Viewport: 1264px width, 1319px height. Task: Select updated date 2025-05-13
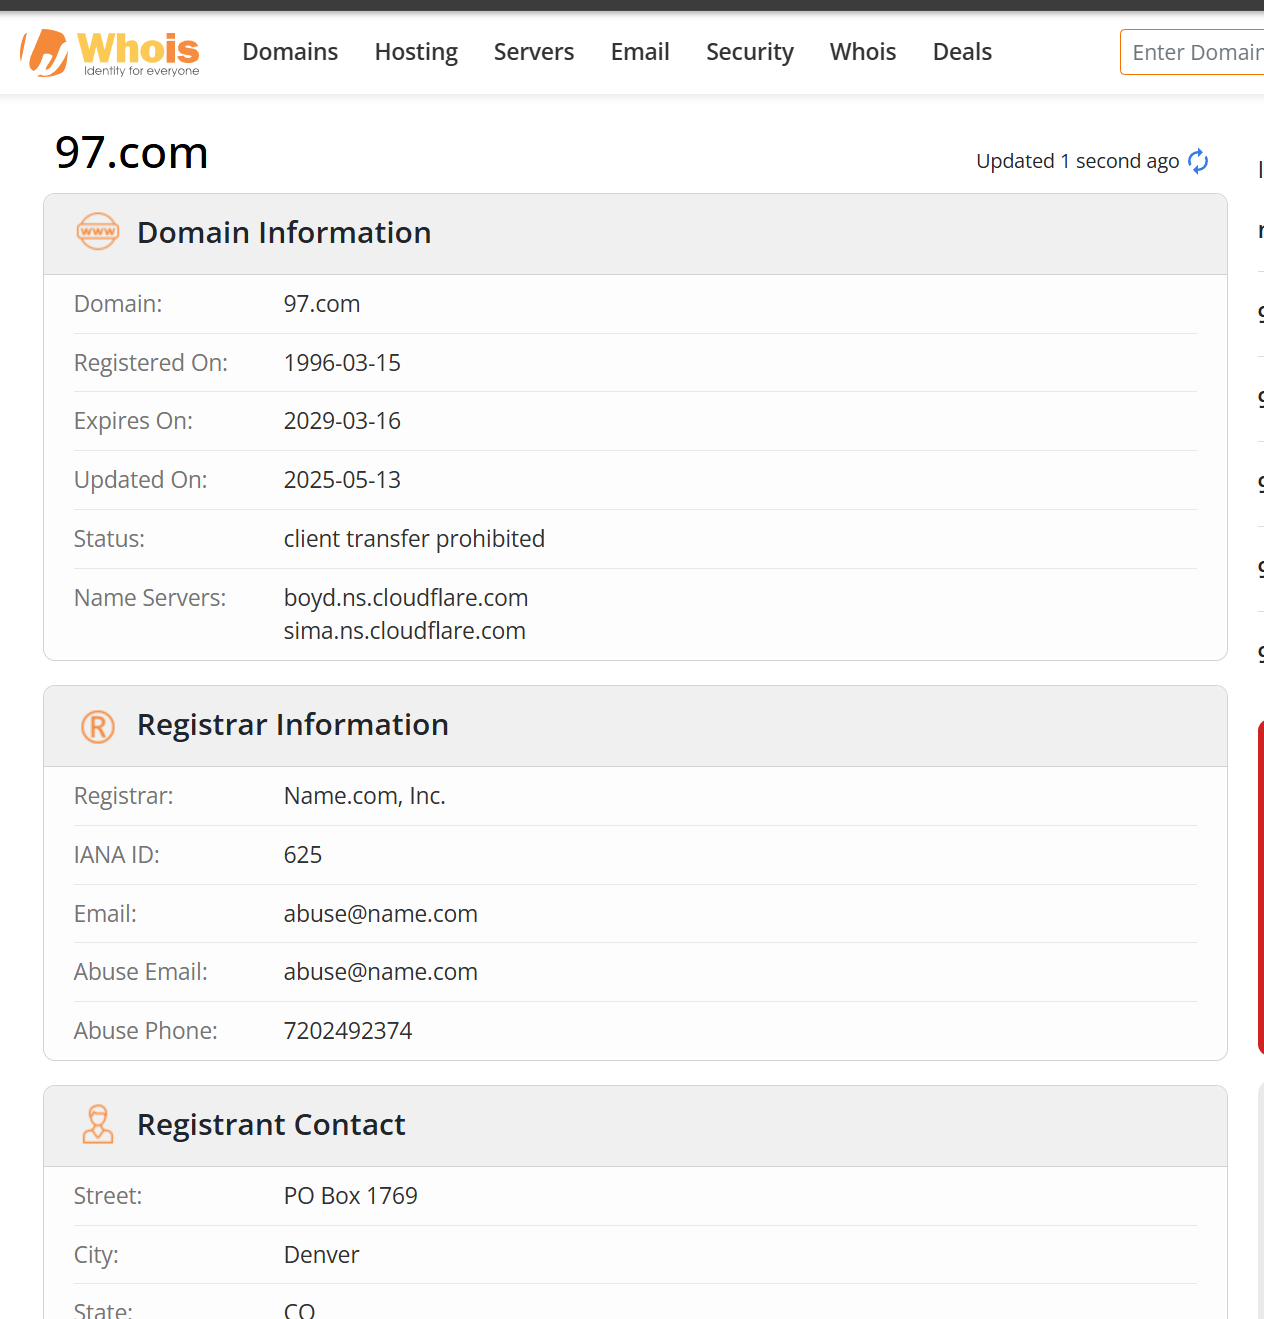point(342,480)
